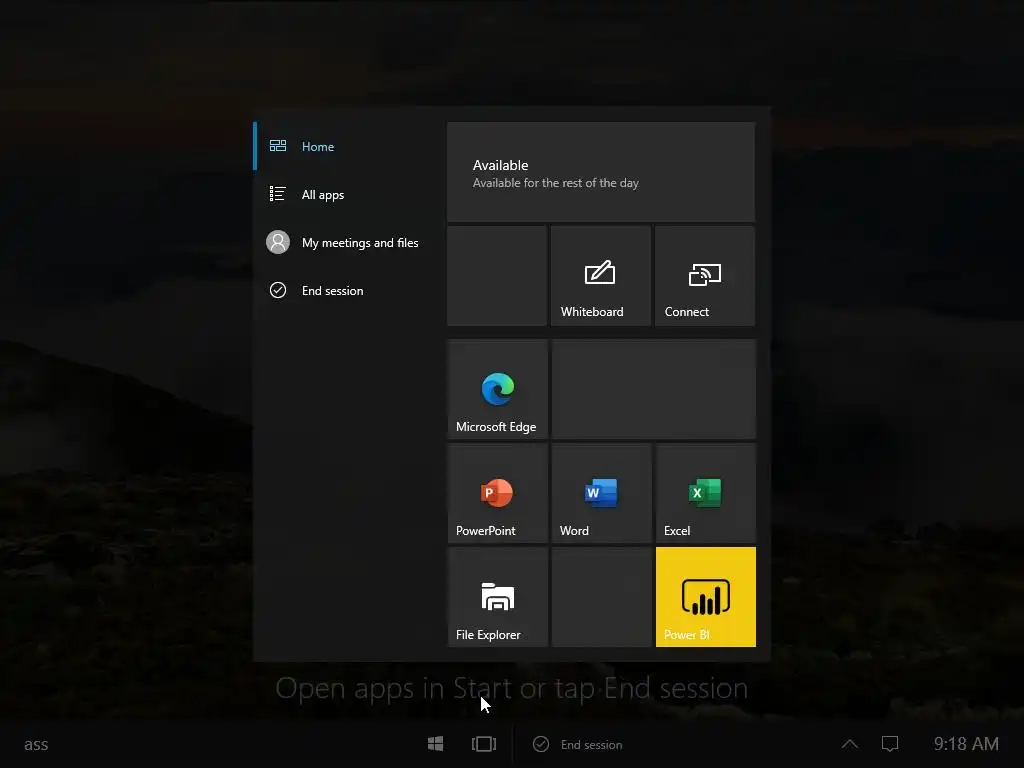Show All apps list
1024x768 pixels.
347,195
